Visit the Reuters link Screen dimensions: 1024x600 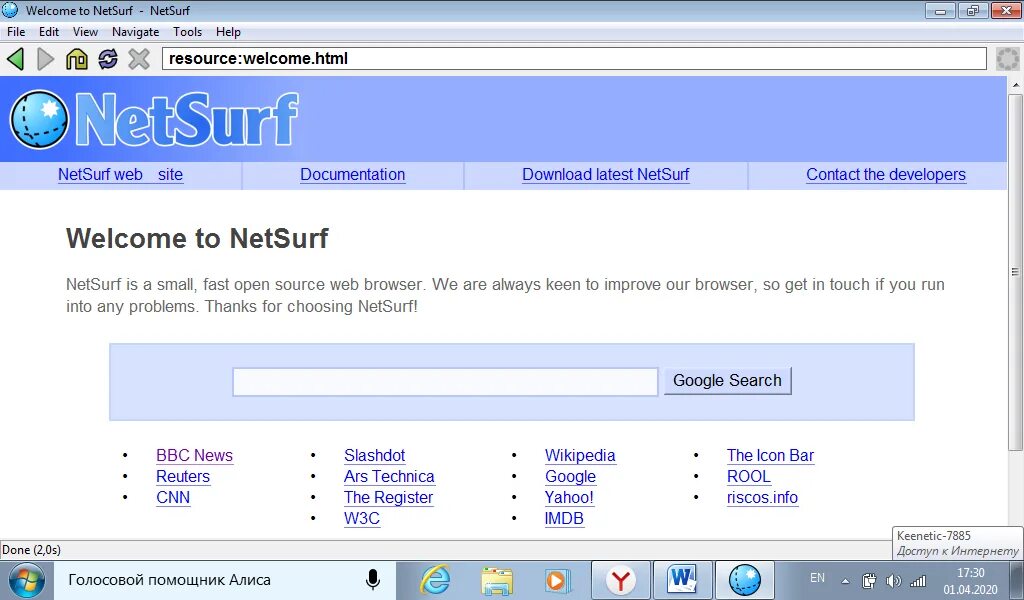[x=183, y=477]
